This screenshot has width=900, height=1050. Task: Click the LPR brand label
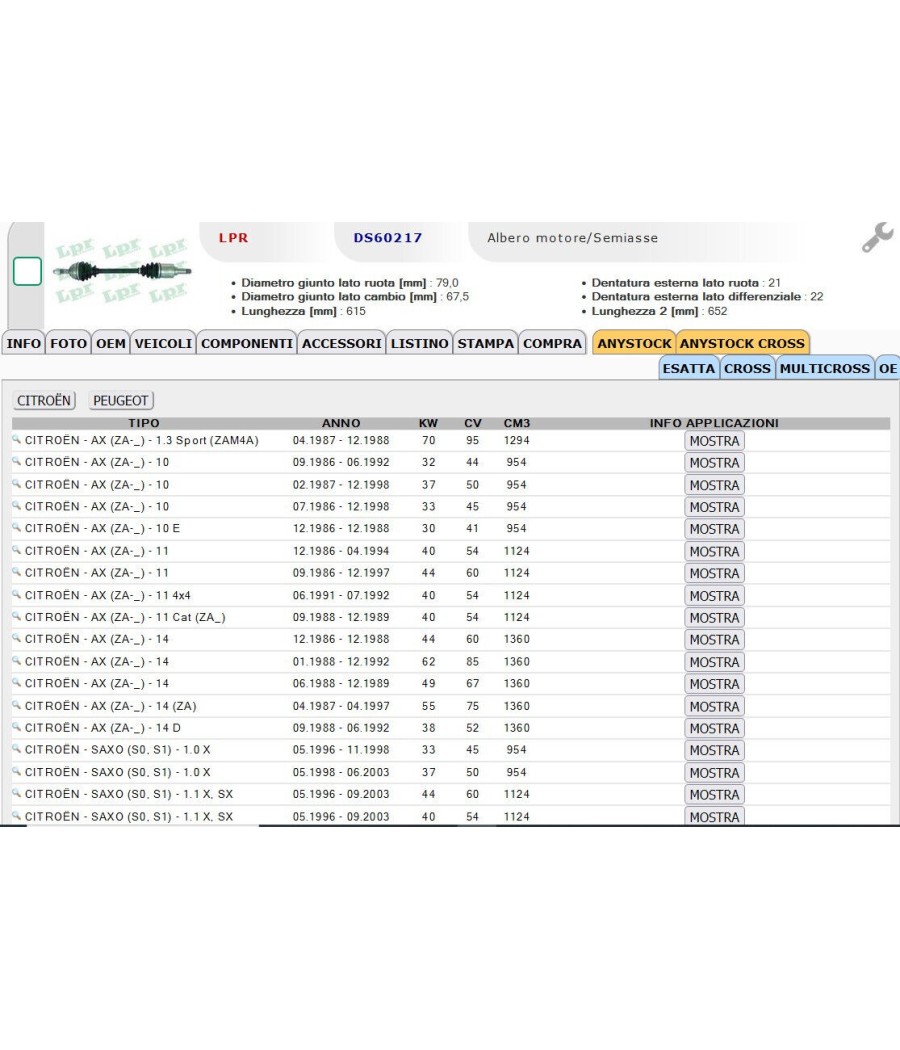click(233, 238)
